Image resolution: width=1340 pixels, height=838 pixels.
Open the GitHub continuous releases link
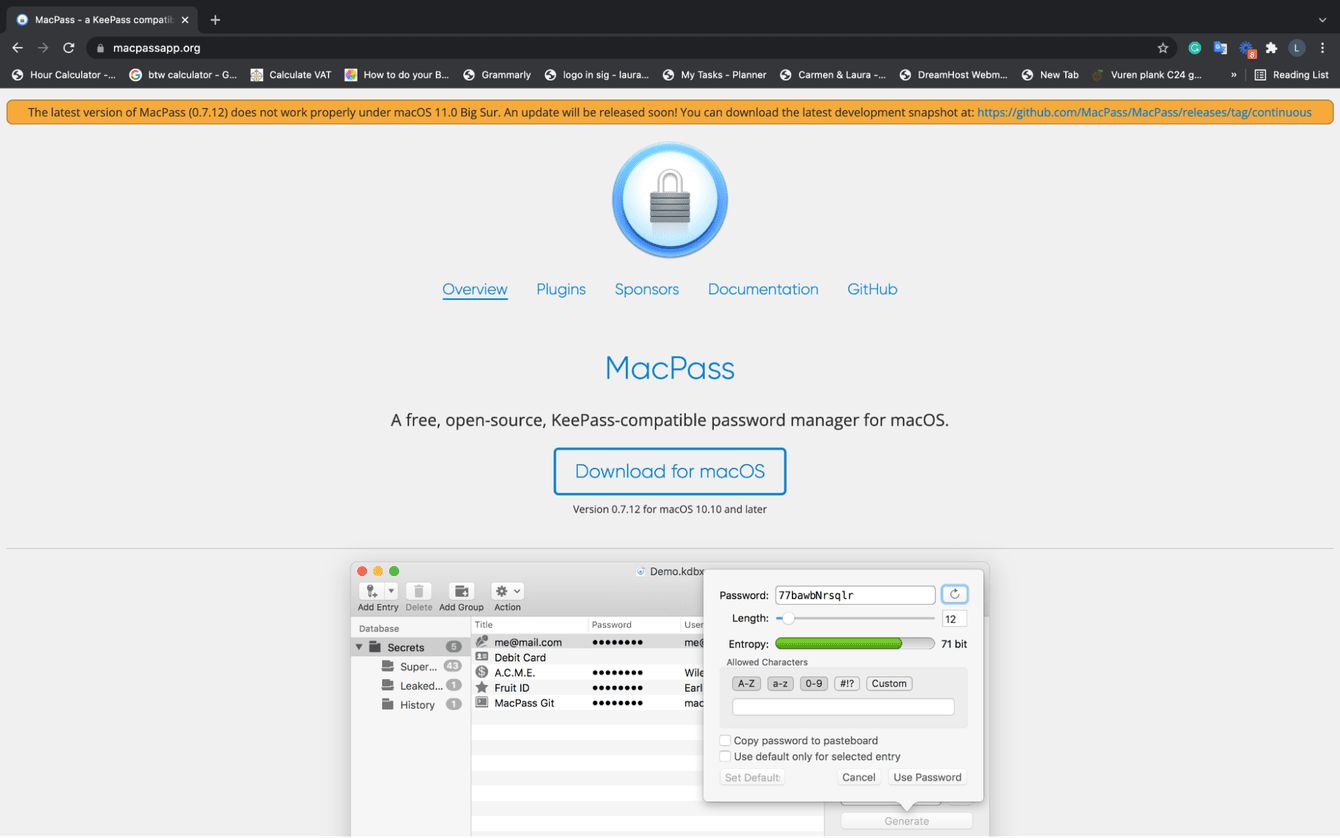(1144, 112)
